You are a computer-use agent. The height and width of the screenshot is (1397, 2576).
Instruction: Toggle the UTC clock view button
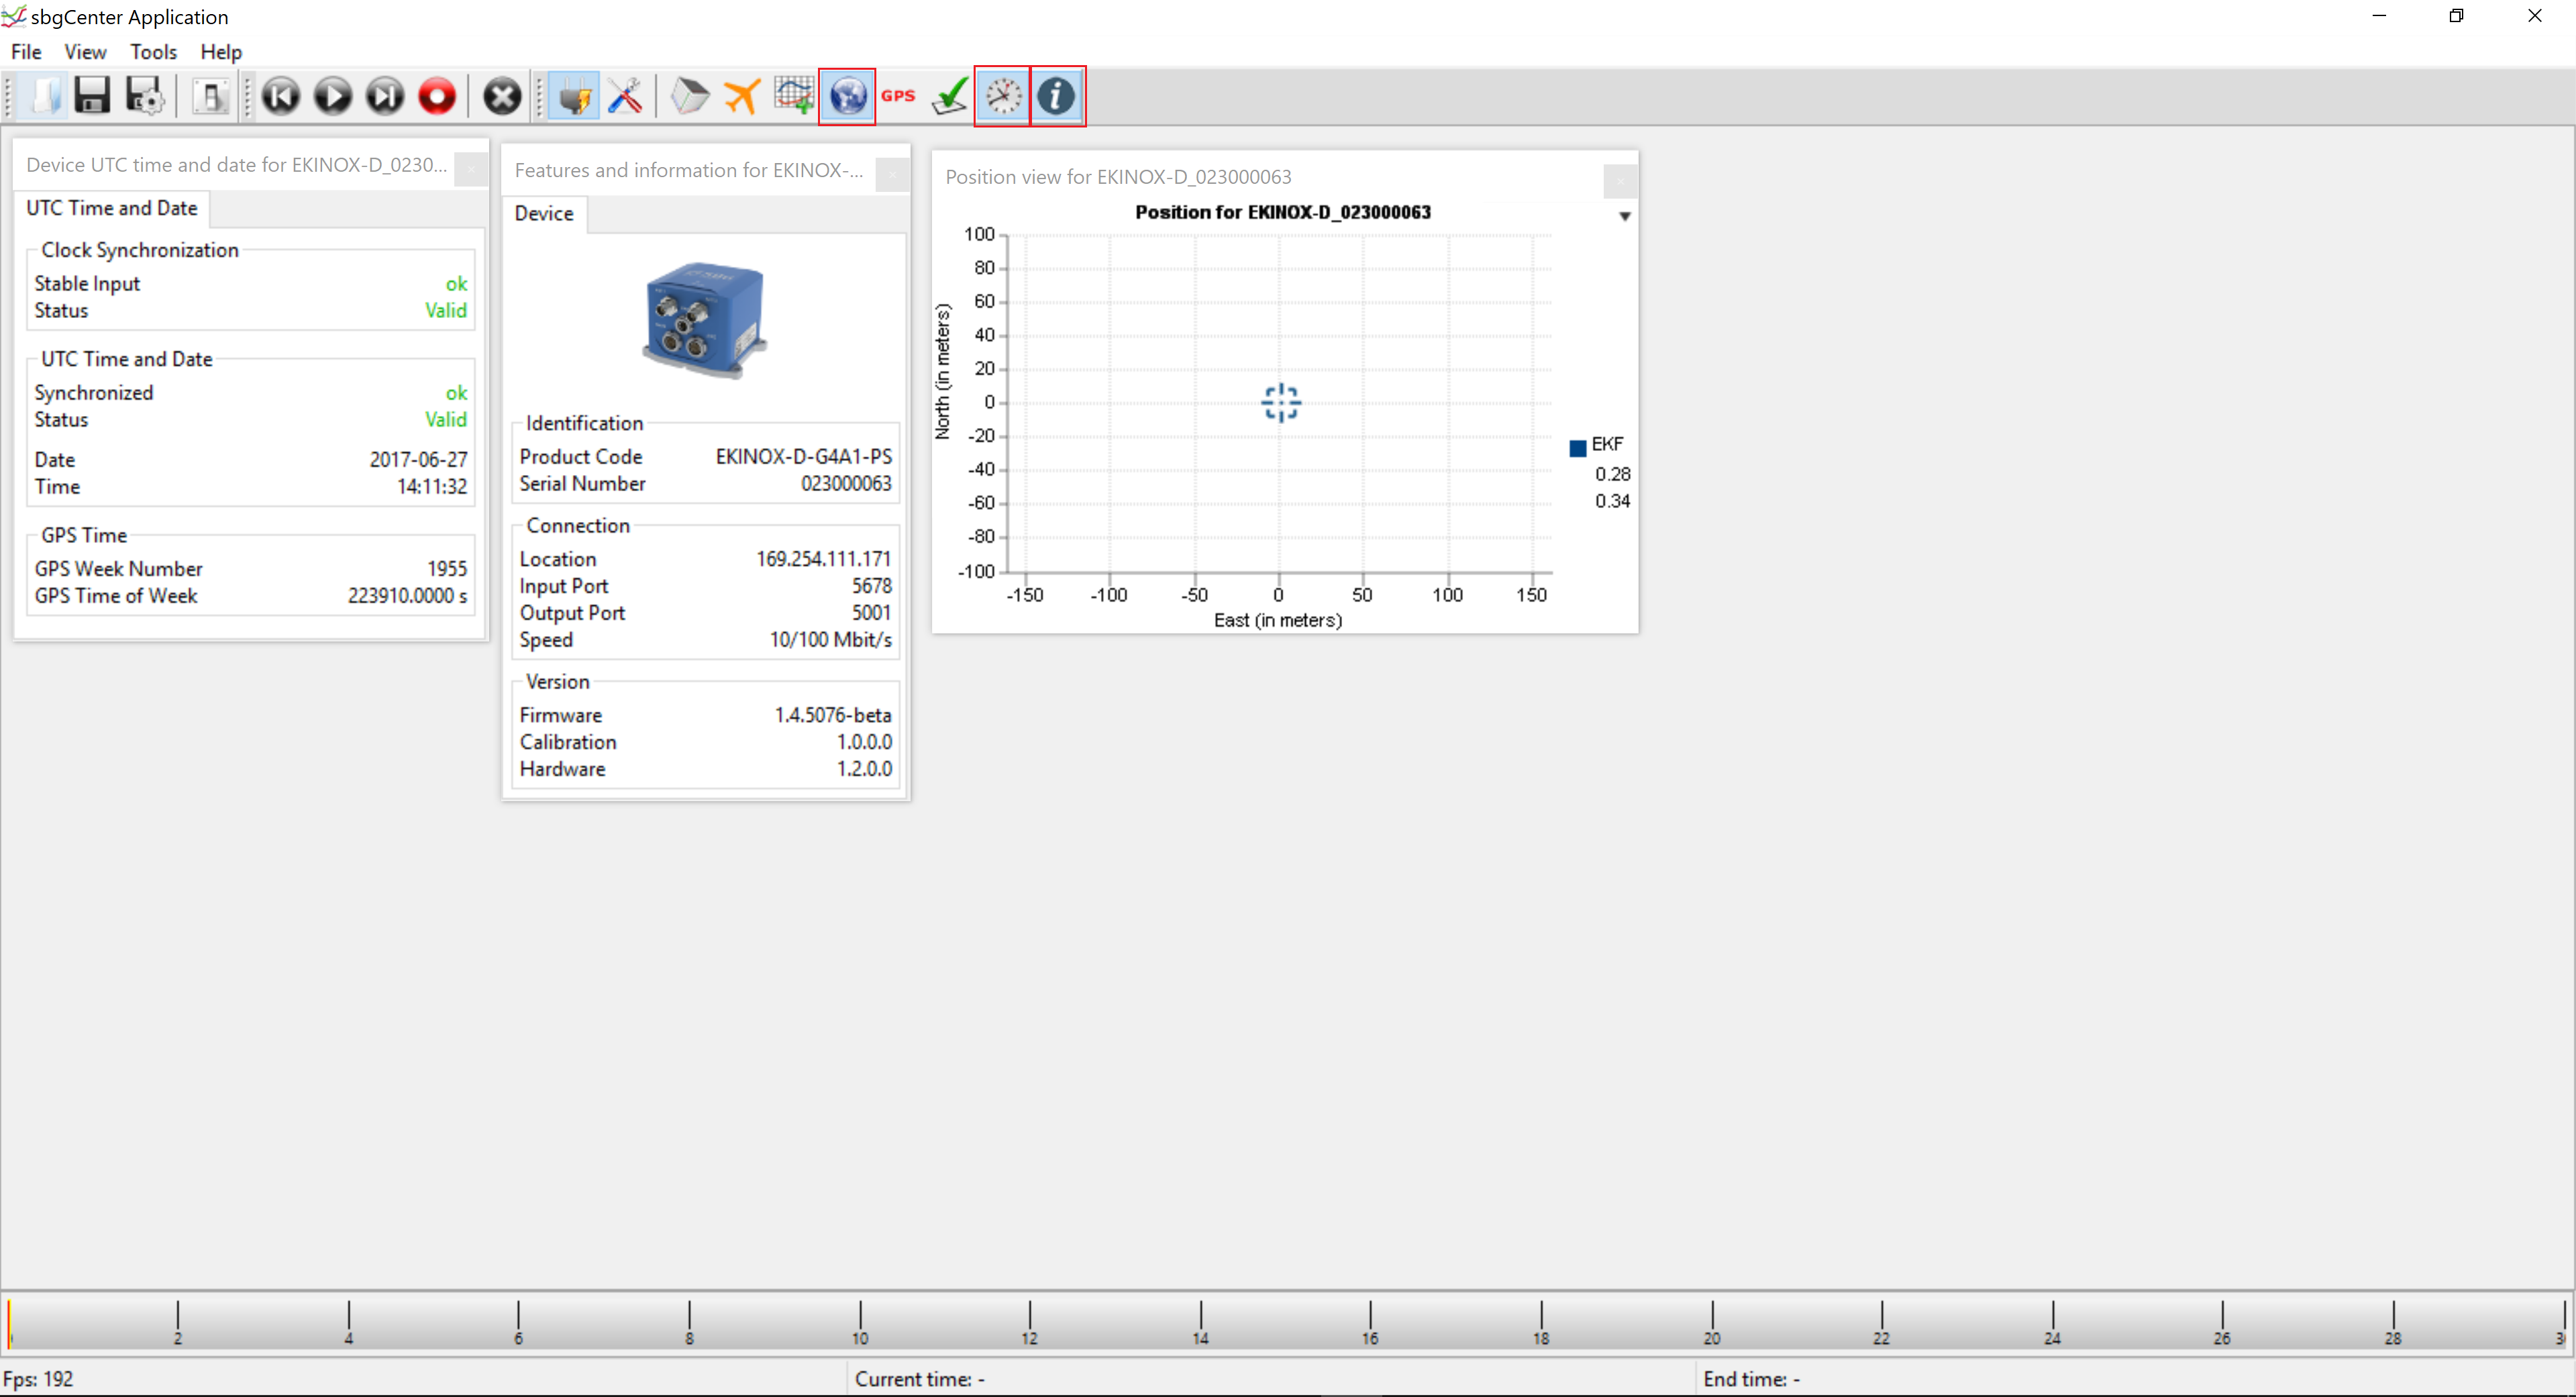1003,96
